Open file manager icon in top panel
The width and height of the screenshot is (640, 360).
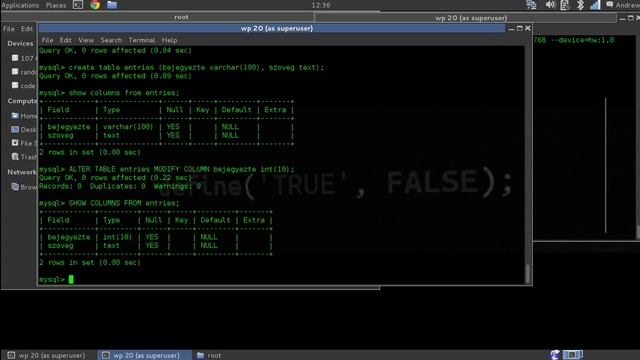(x=112, y=5)
